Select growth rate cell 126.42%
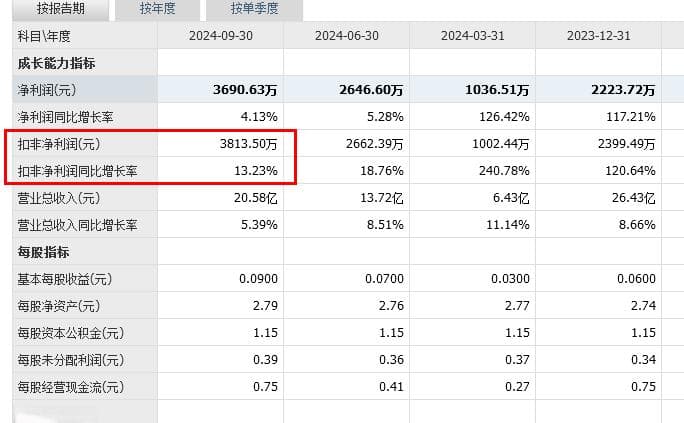The image size is (684, 423). [x=504, y=117]
